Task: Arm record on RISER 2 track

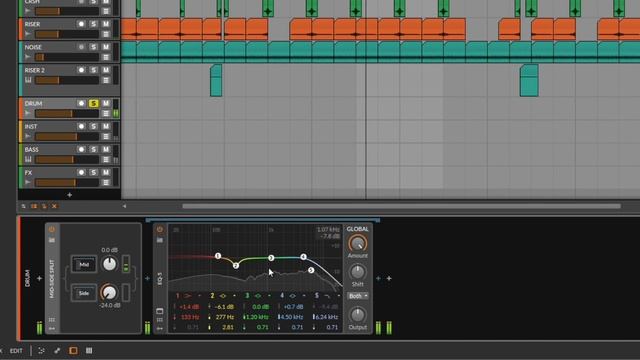Action: tap(81, 70)
